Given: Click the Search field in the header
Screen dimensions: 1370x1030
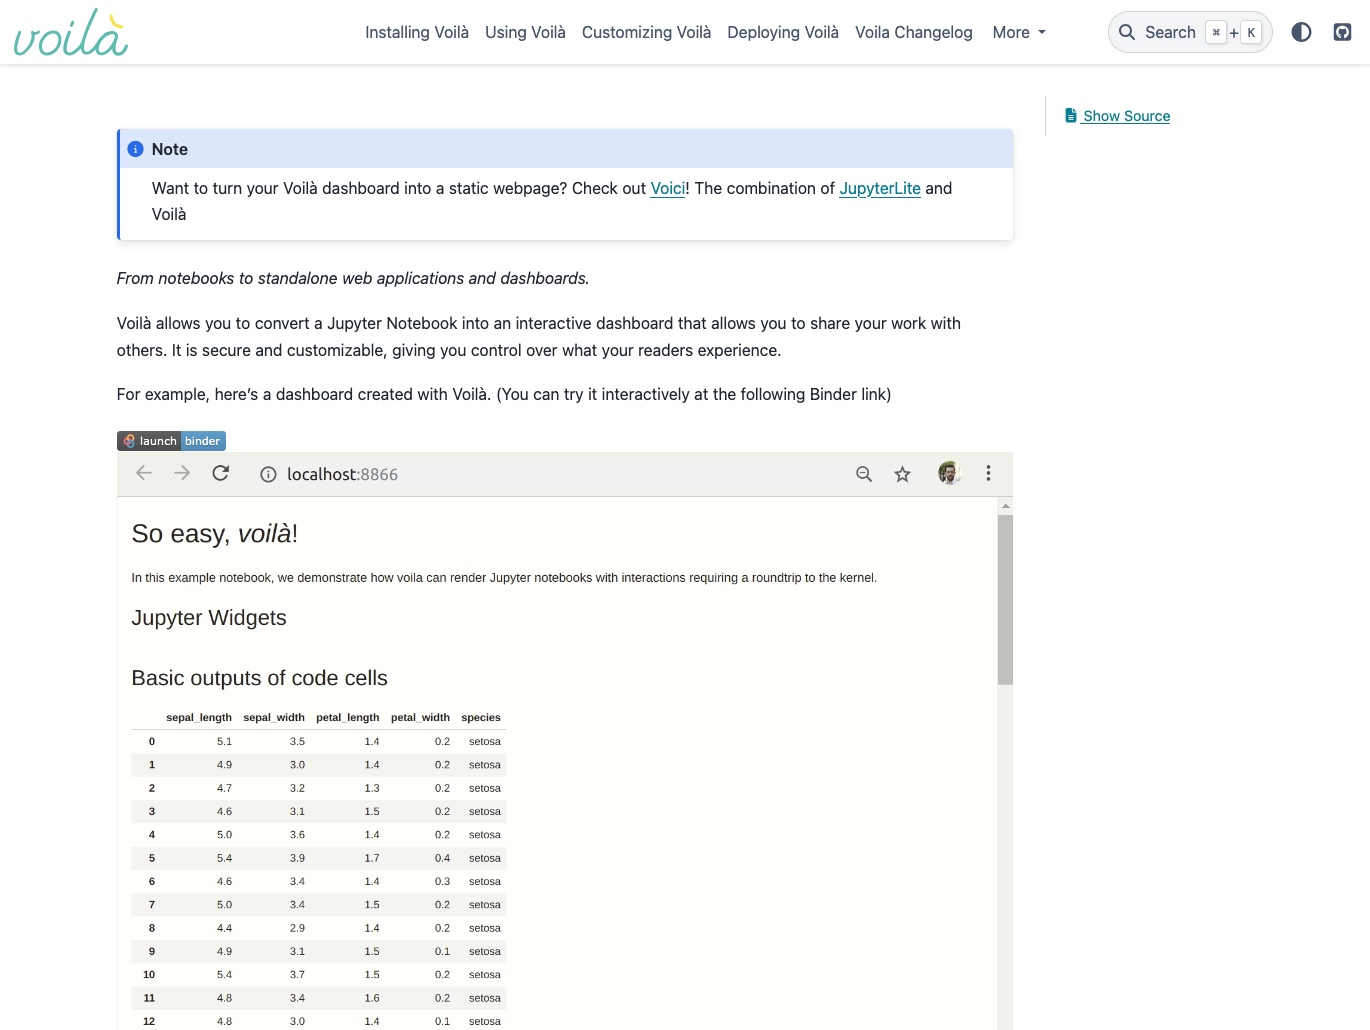Looking at the screenshot, I should tap(1170, 32).
